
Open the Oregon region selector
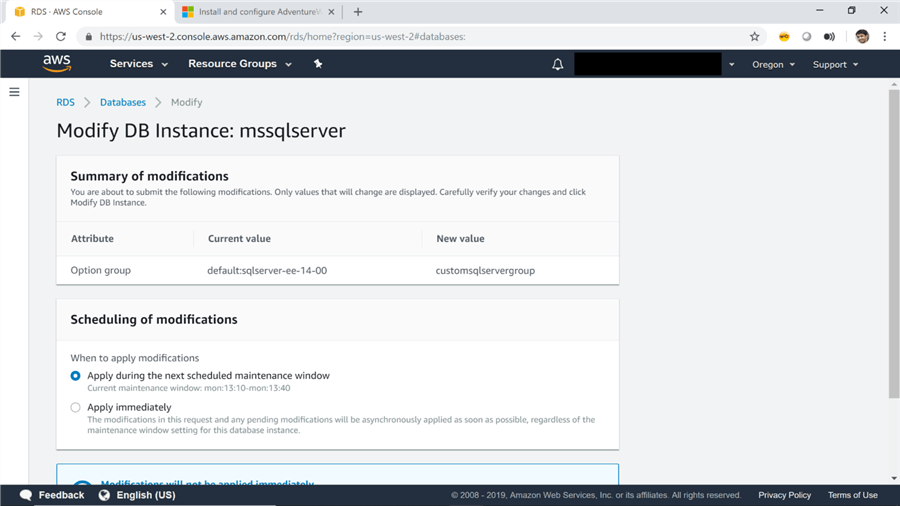[x=773, y=64]
